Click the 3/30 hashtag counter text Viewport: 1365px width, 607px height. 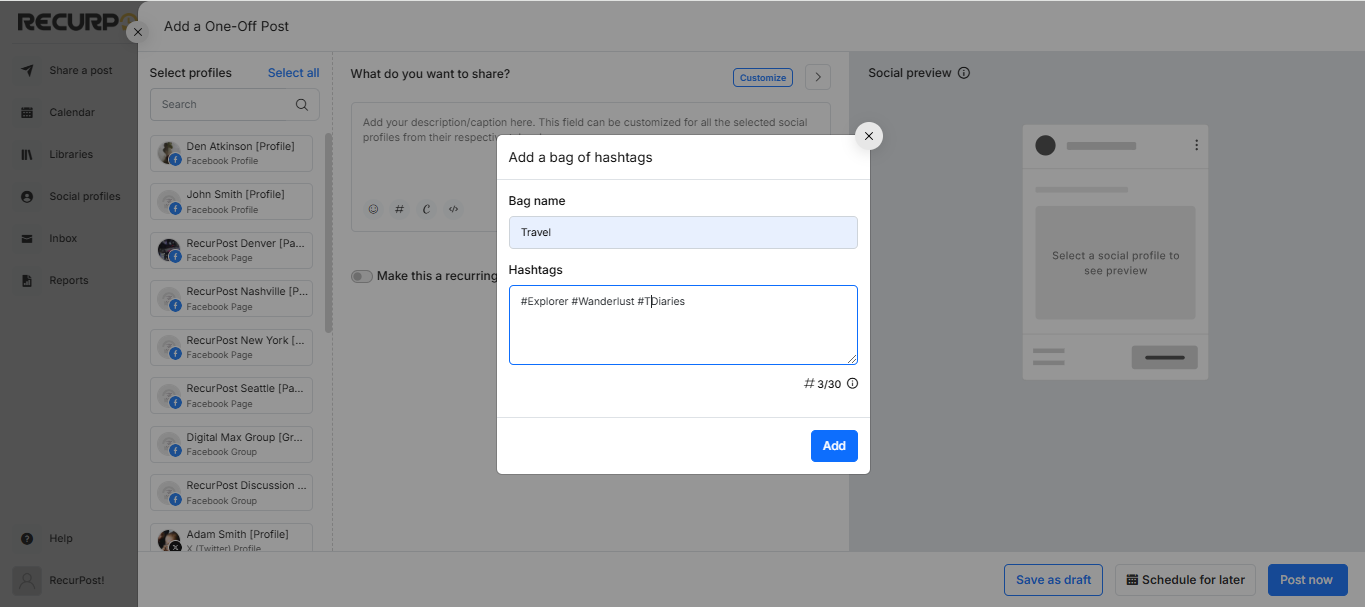829,384
